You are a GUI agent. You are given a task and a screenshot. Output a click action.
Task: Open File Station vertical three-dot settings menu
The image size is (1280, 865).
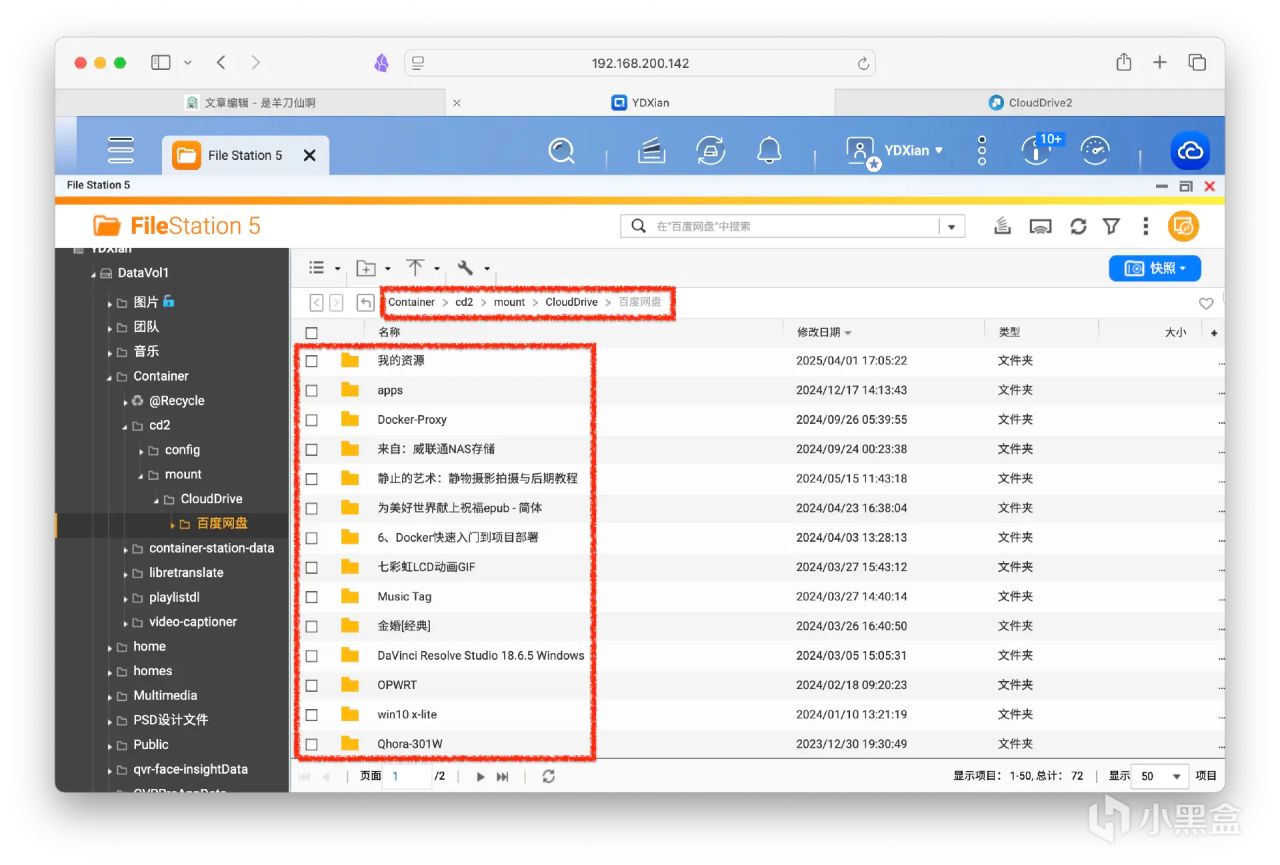point(1146,226)
